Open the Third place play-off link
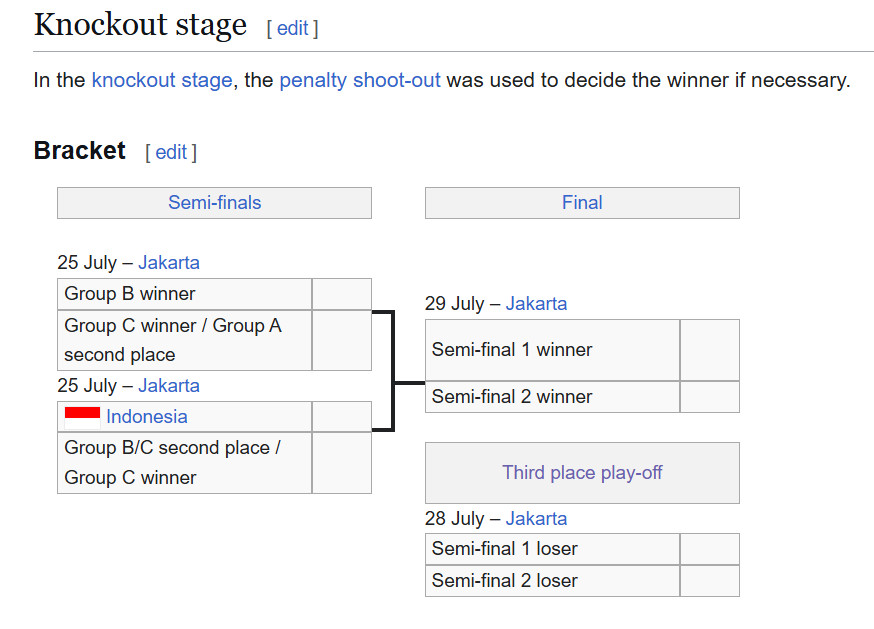The width and height of the screenshot is (874, 629). click(x=582, y=473)
